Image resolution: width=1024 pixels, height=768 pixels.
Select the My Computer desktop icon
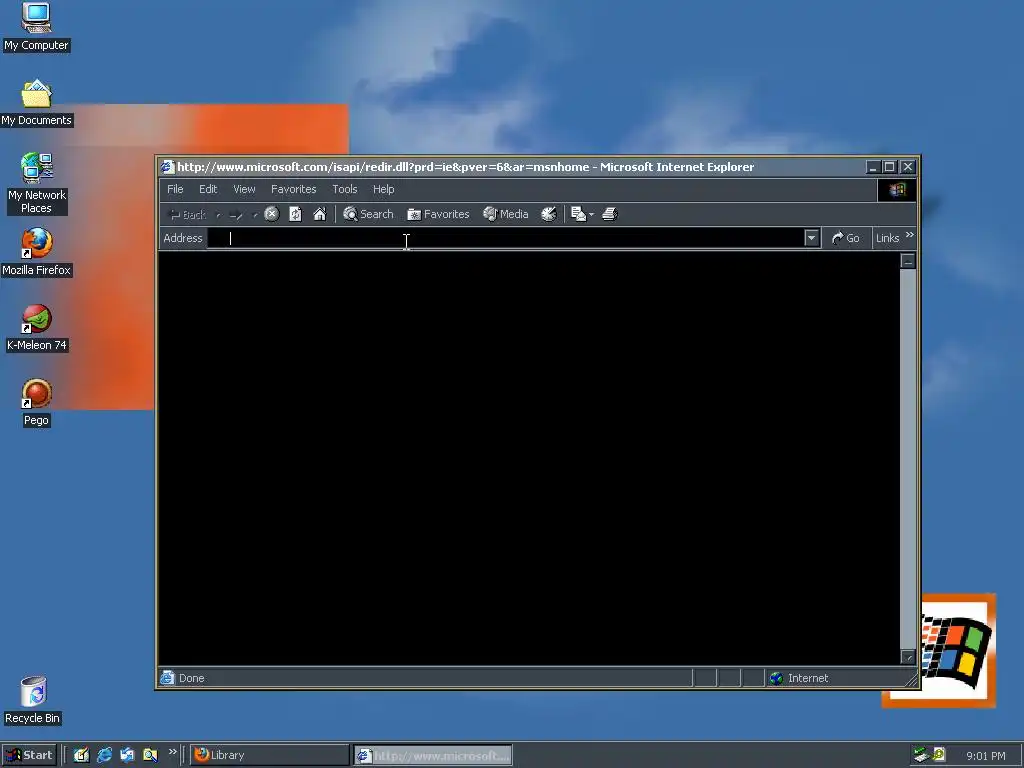click(36, 27)
